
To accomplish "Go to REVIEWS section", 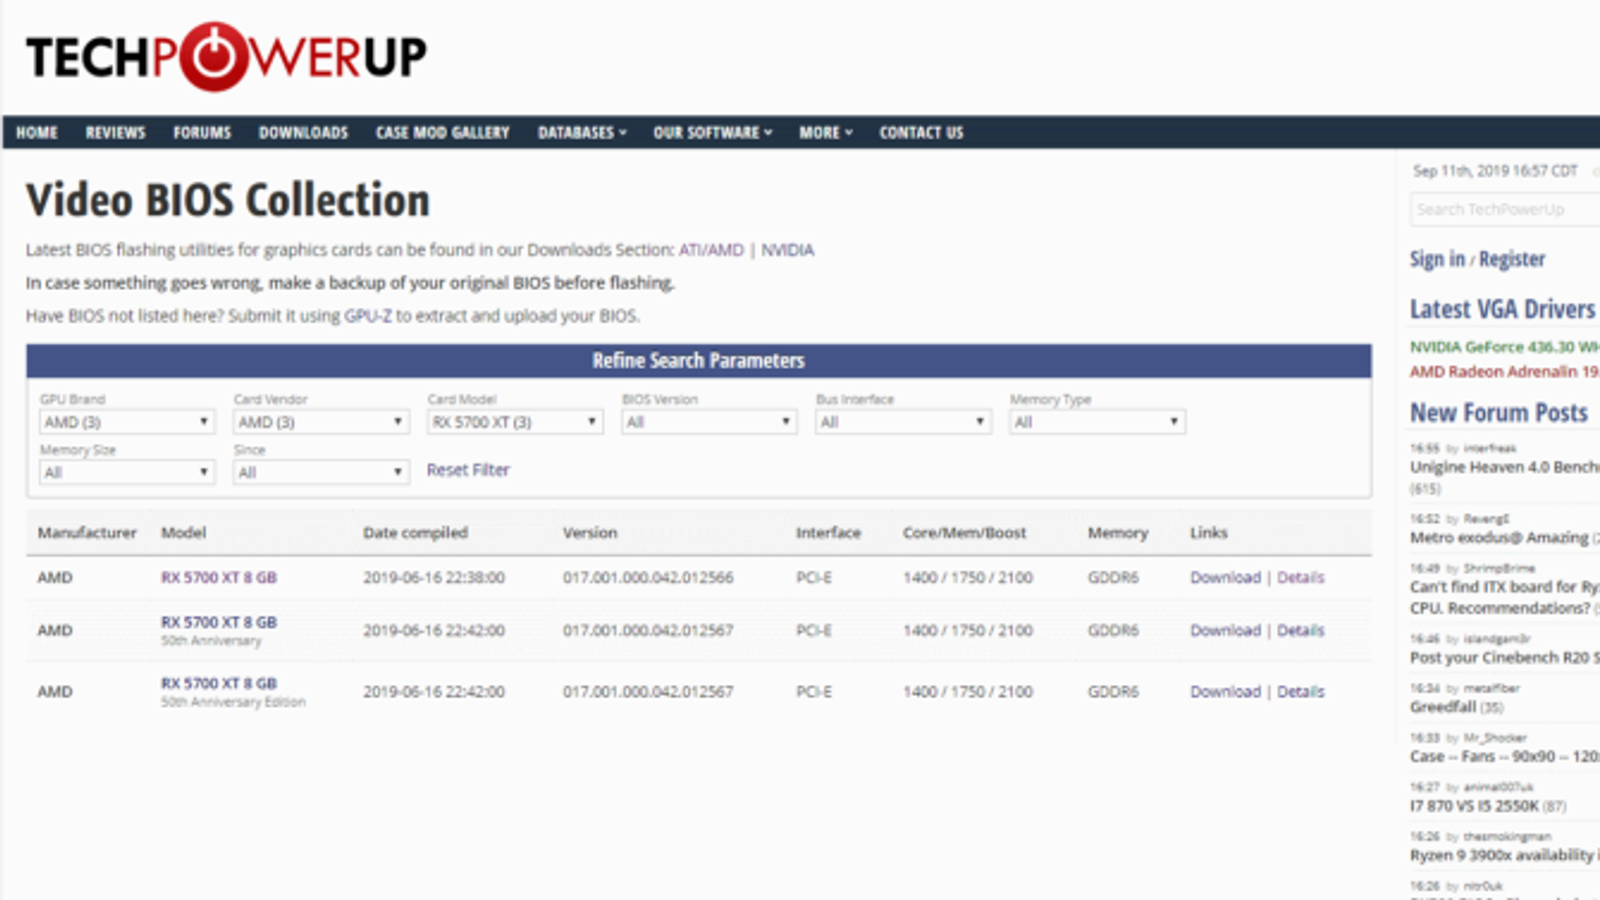I will pos(115,133).
